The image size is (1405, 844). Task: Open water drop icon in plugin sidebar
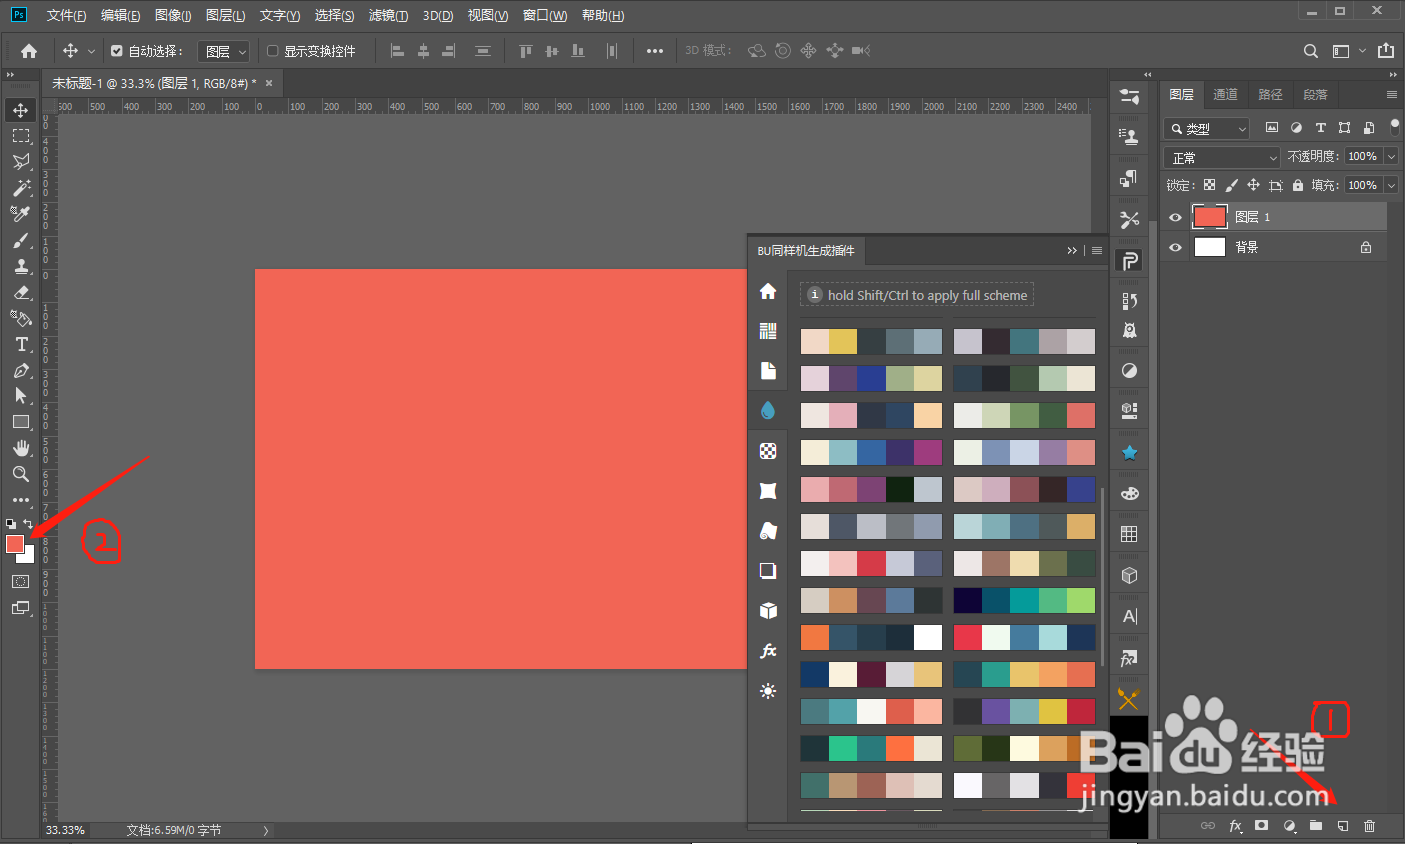click(768, 411)
